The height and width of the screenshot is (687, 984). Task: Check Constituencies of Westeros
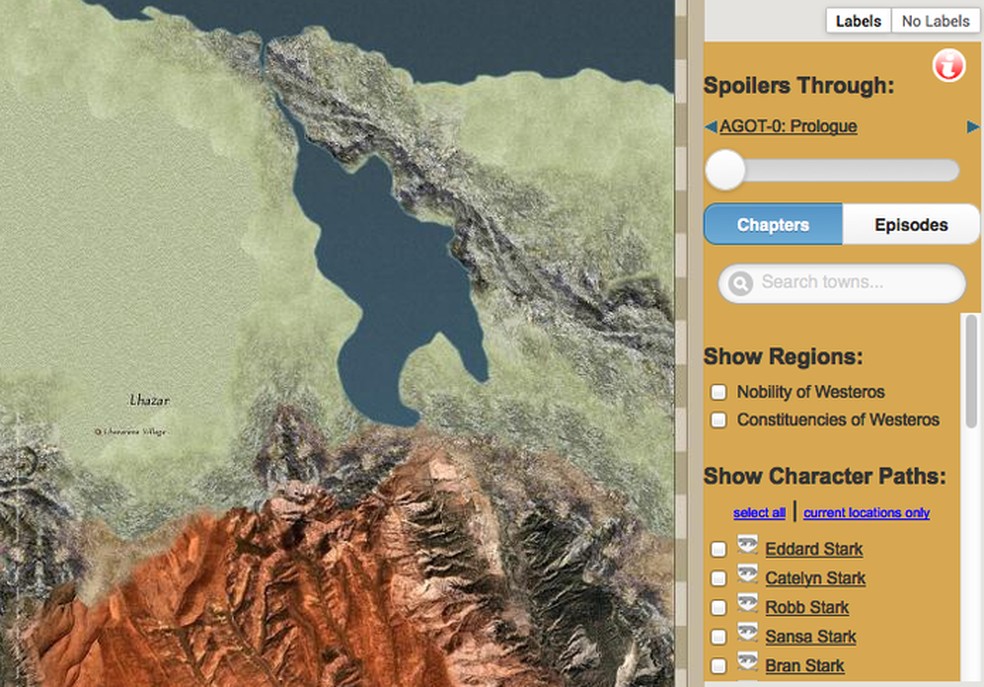click(x=718, y=420)
